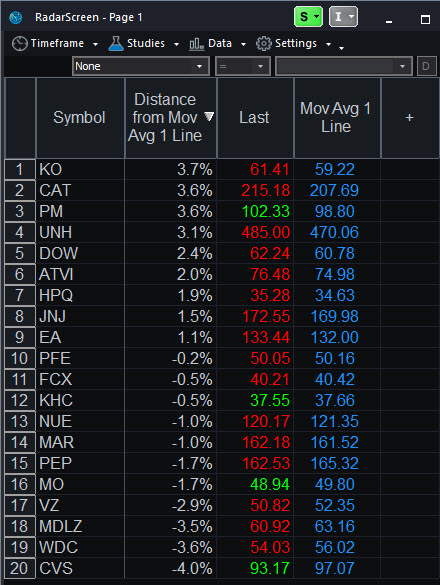Expand the empty value combo box
Viewport: 440px width, 585px height.
coord(344,66)
